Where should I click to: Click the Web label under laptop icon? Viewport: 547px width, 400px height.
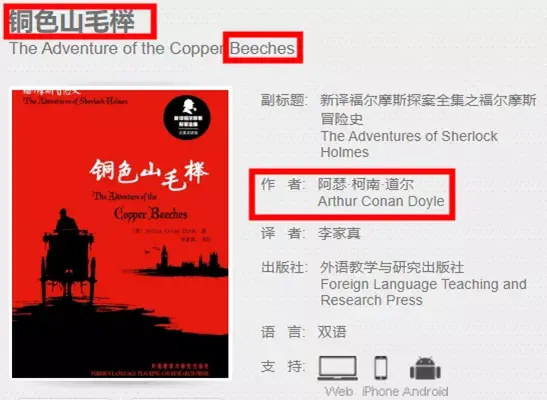(339, 391)
